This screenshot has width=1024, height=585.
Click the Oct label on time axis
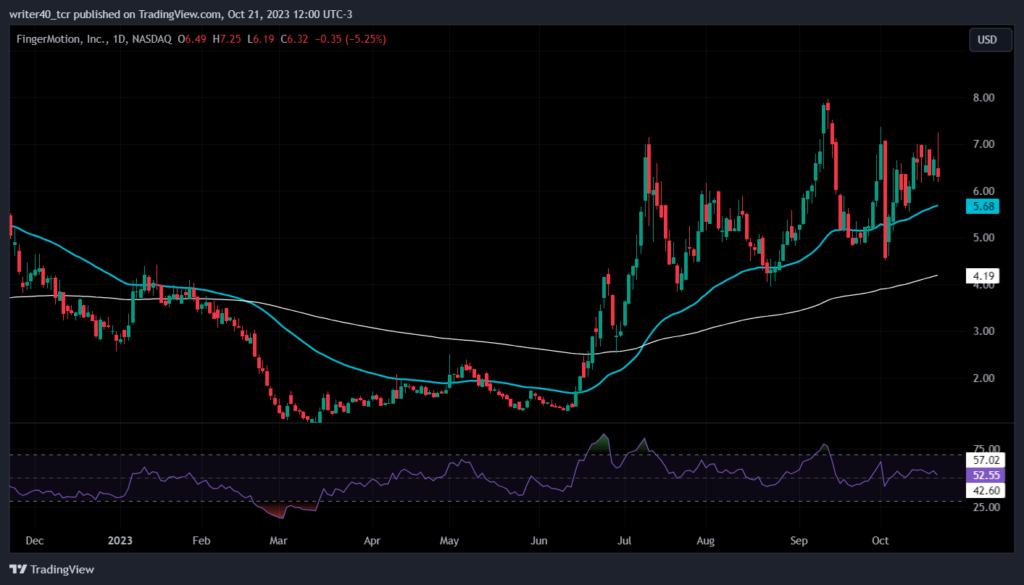[x=880, y=541]
